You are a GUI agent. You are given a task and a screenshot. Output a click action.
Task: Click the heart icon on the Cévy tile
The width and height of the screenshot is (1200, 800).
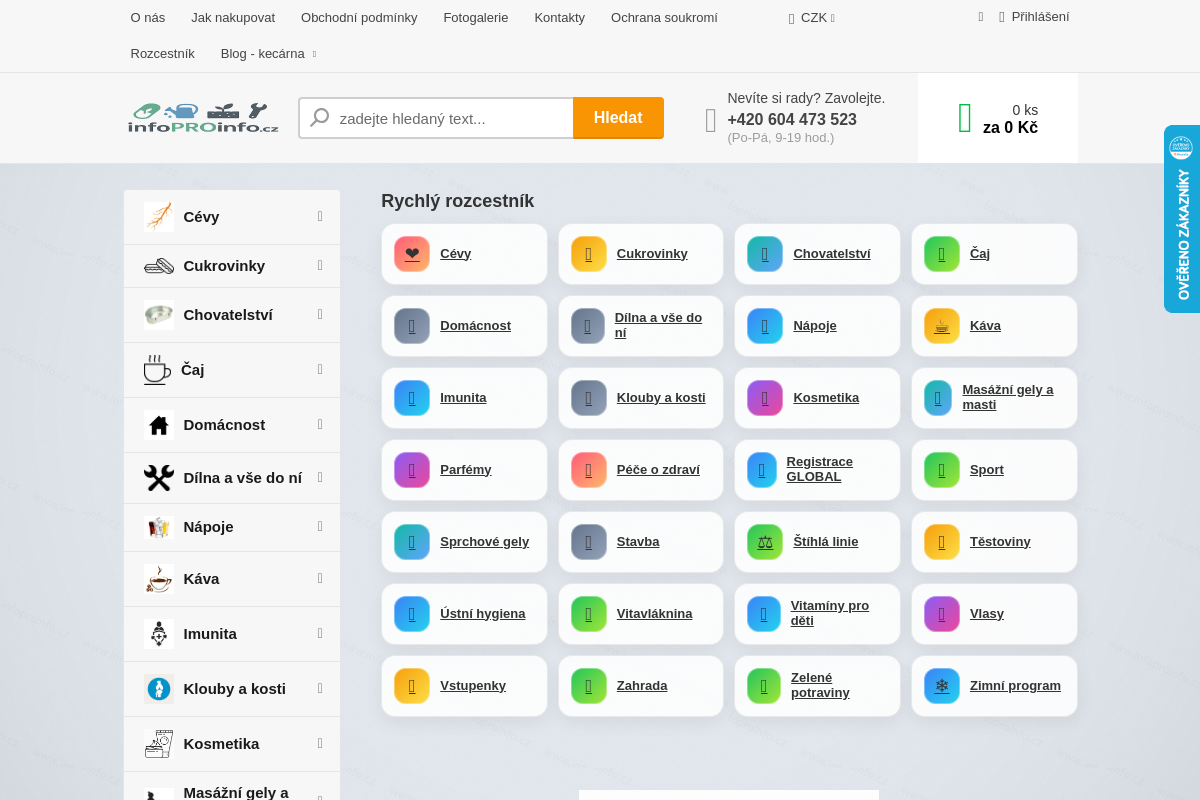point(412,254)
